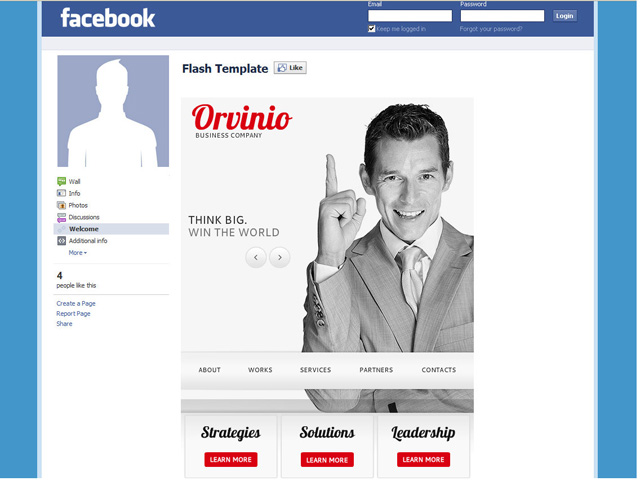Viewport: 640px width, 481px height.
Task: Click the 'WIN THE WORLD' text
Action: (x=234, y=233)
